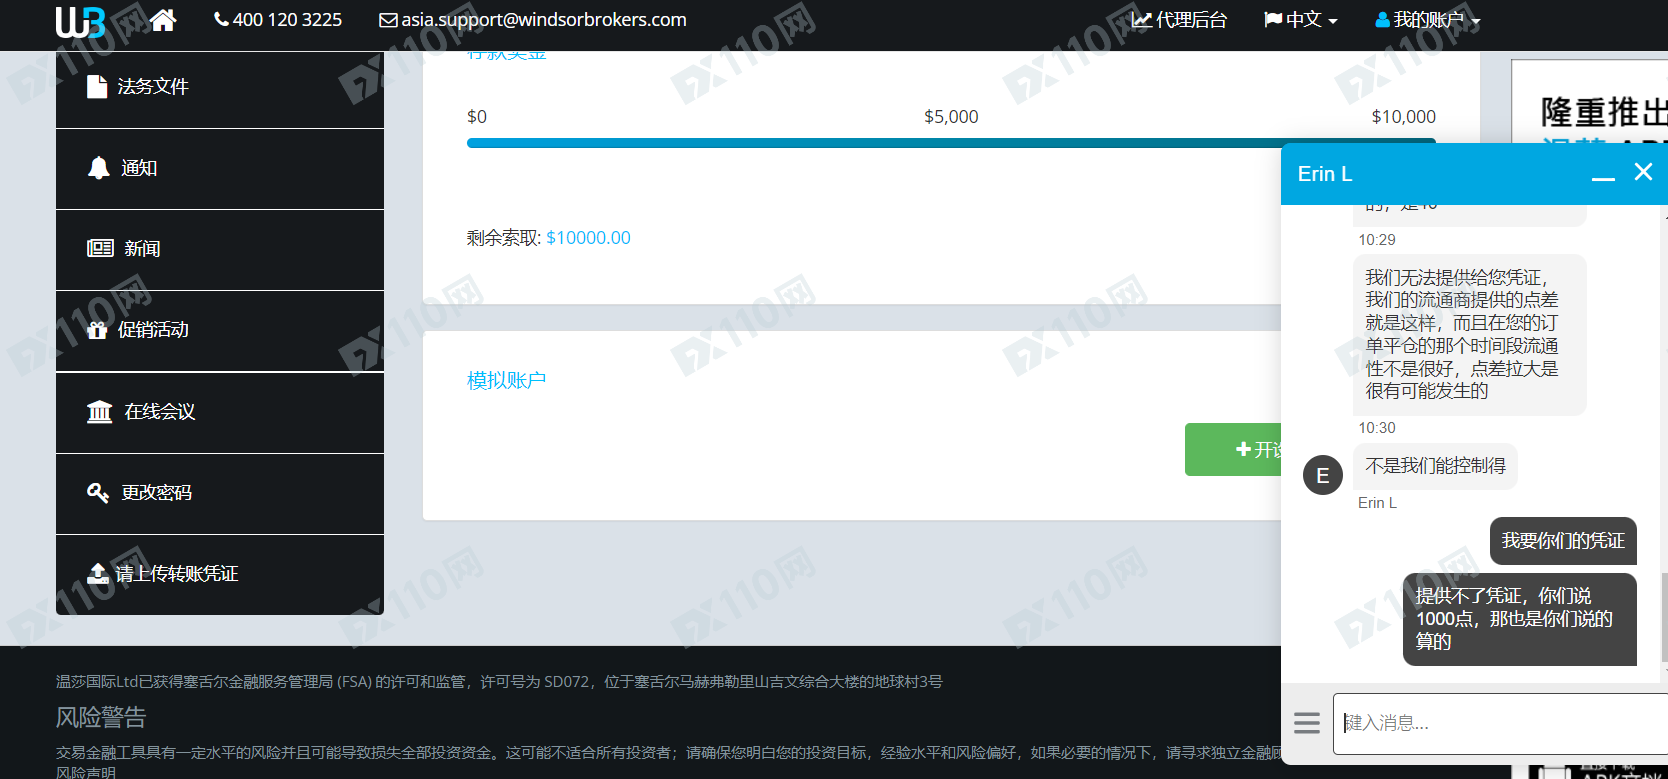The image size is (1668, 779).
Task: Close the Erin L chat window
Action: click(1643, 172)
